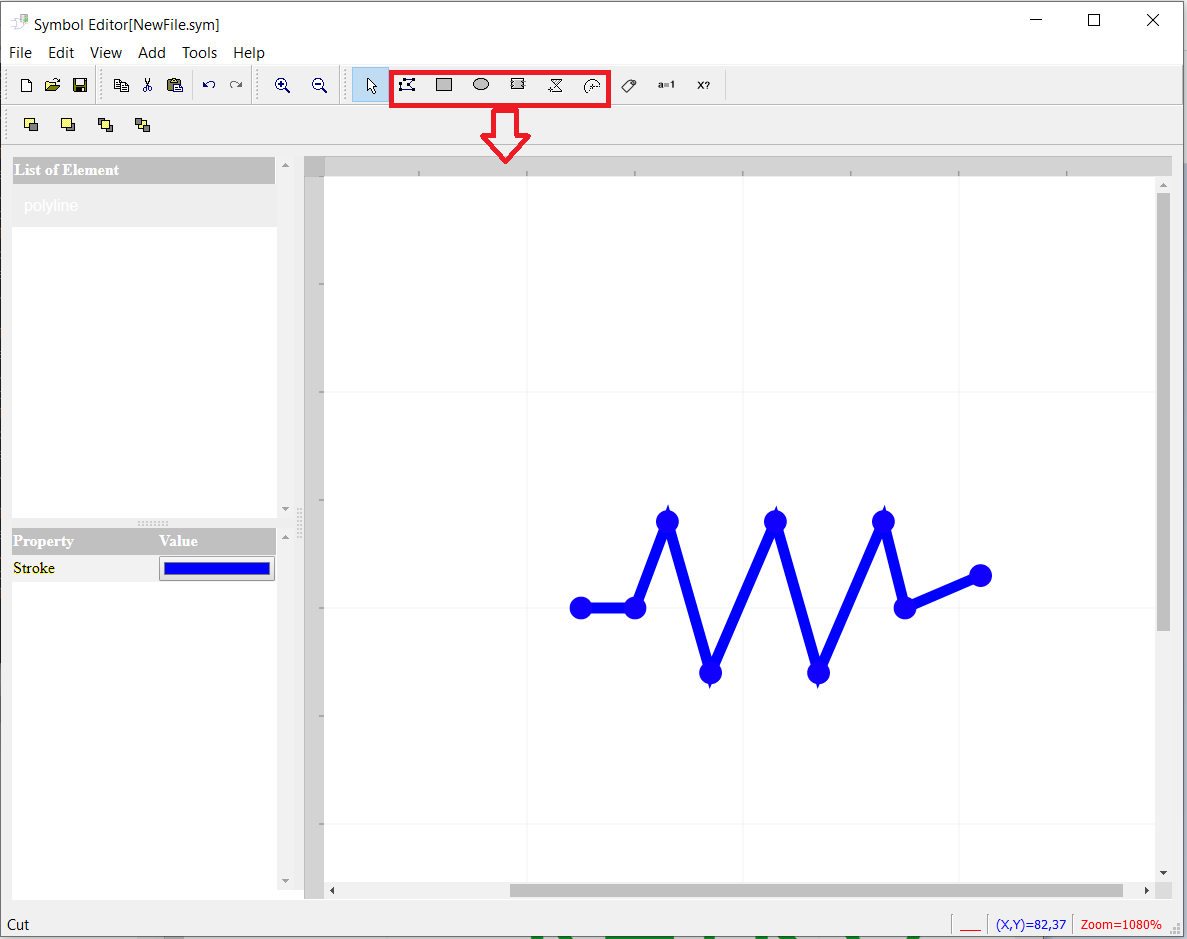1187x939 pixels.
Task: Copy the selected element
Action: coord(121,86)
